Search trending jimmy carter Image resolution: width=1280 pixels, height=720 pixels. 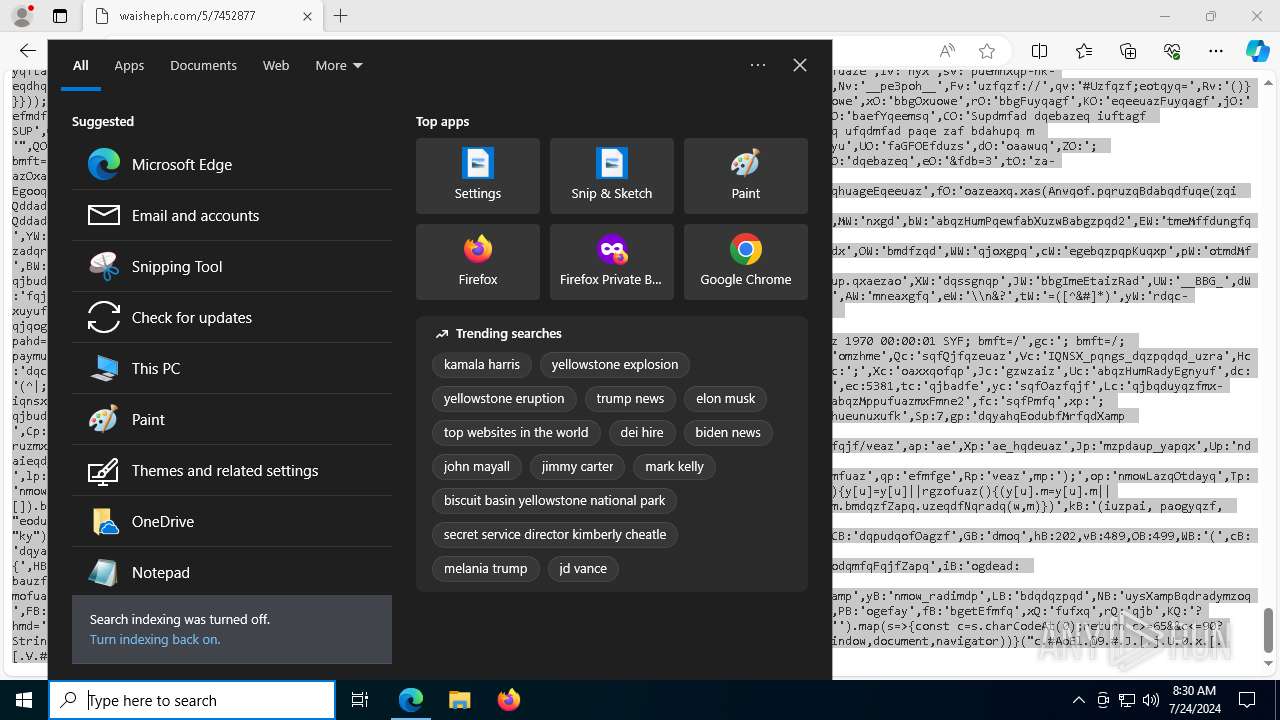click(577, 466)
